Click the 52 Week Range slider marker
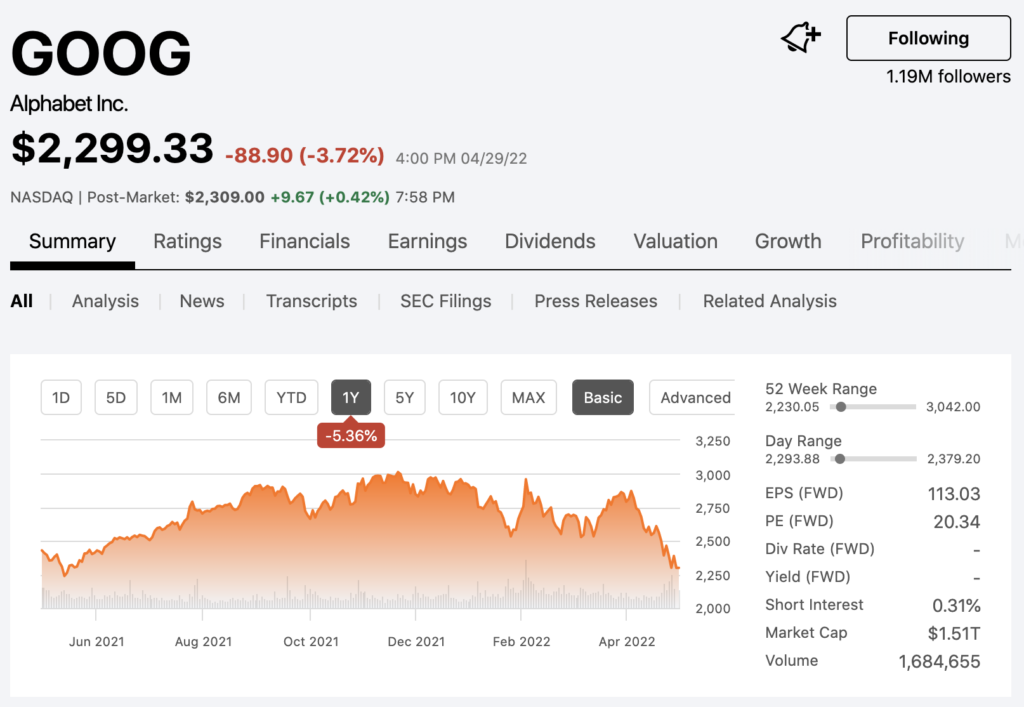The width and height of the screenshot is (1024, 707). (x=841, y=407)
